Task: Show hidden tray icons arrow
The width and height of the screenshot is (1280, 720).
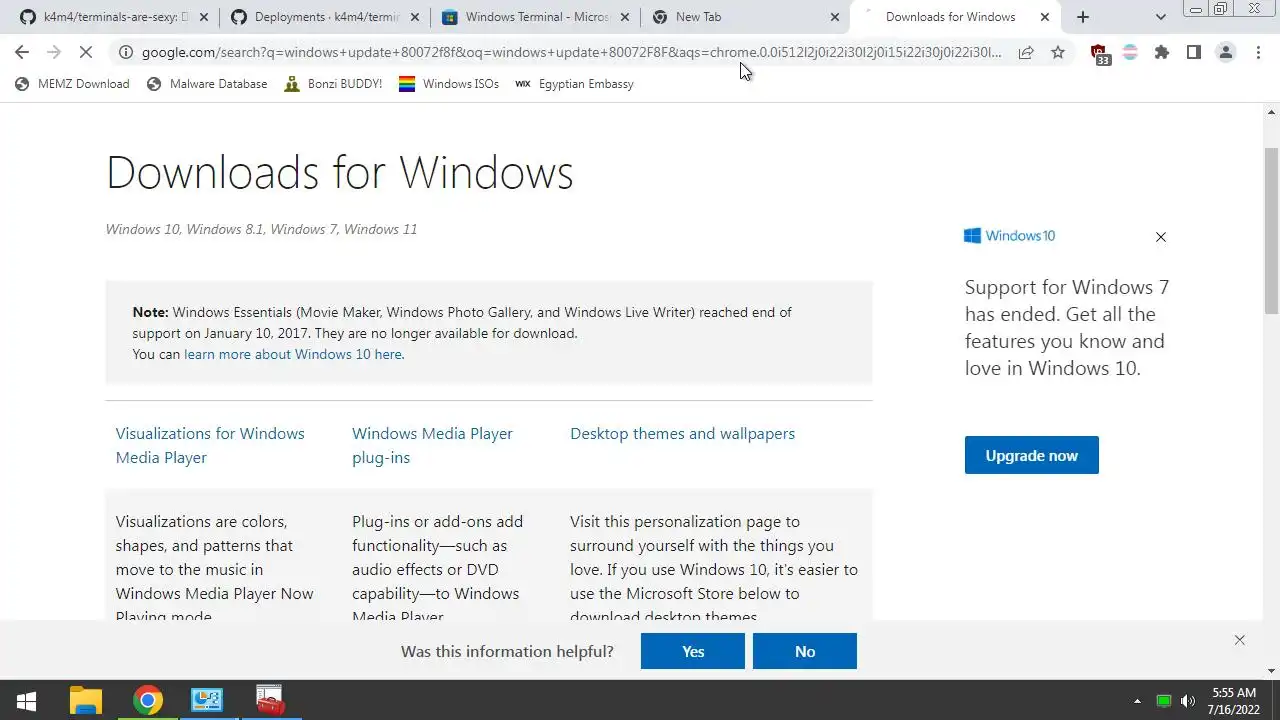Action: coord(1137,701)
